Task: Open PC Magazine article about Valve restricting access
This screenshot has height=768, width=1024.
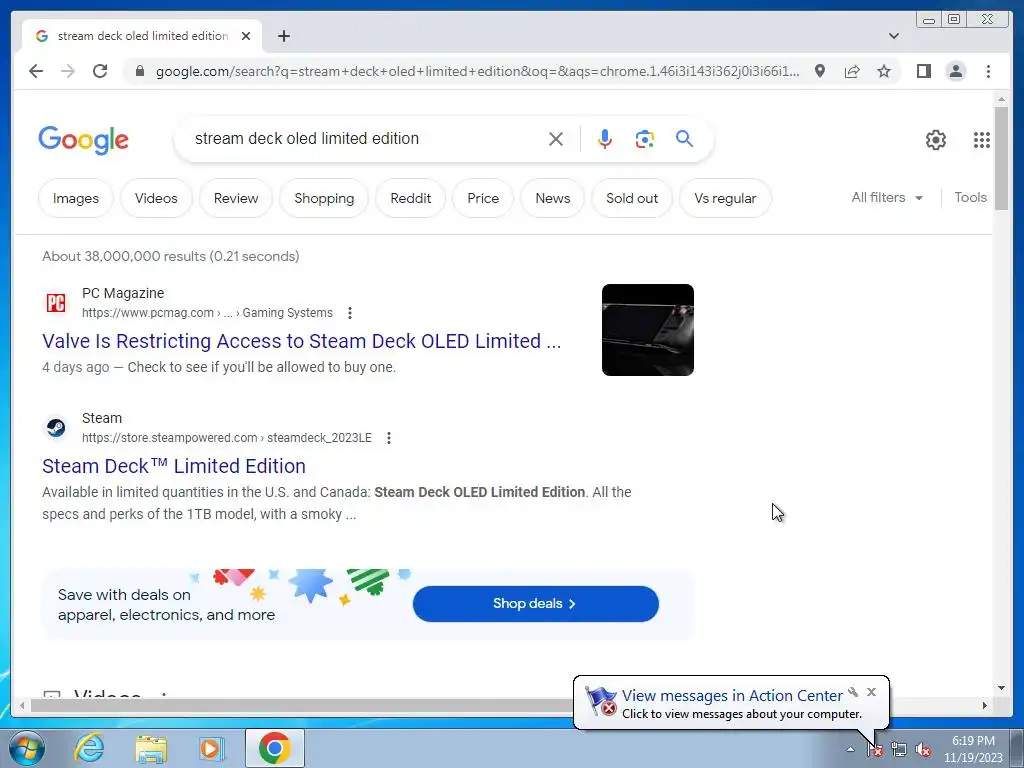Action: 302,341
